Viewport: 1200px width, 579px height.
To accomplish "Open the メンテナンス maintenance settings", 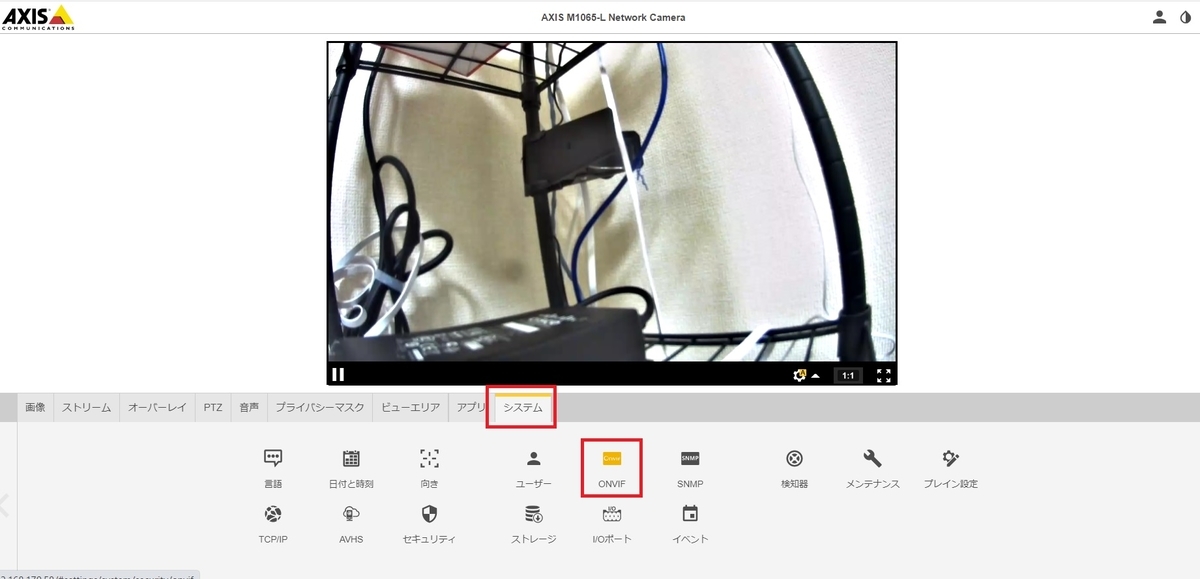I will [x=872, y=467].
